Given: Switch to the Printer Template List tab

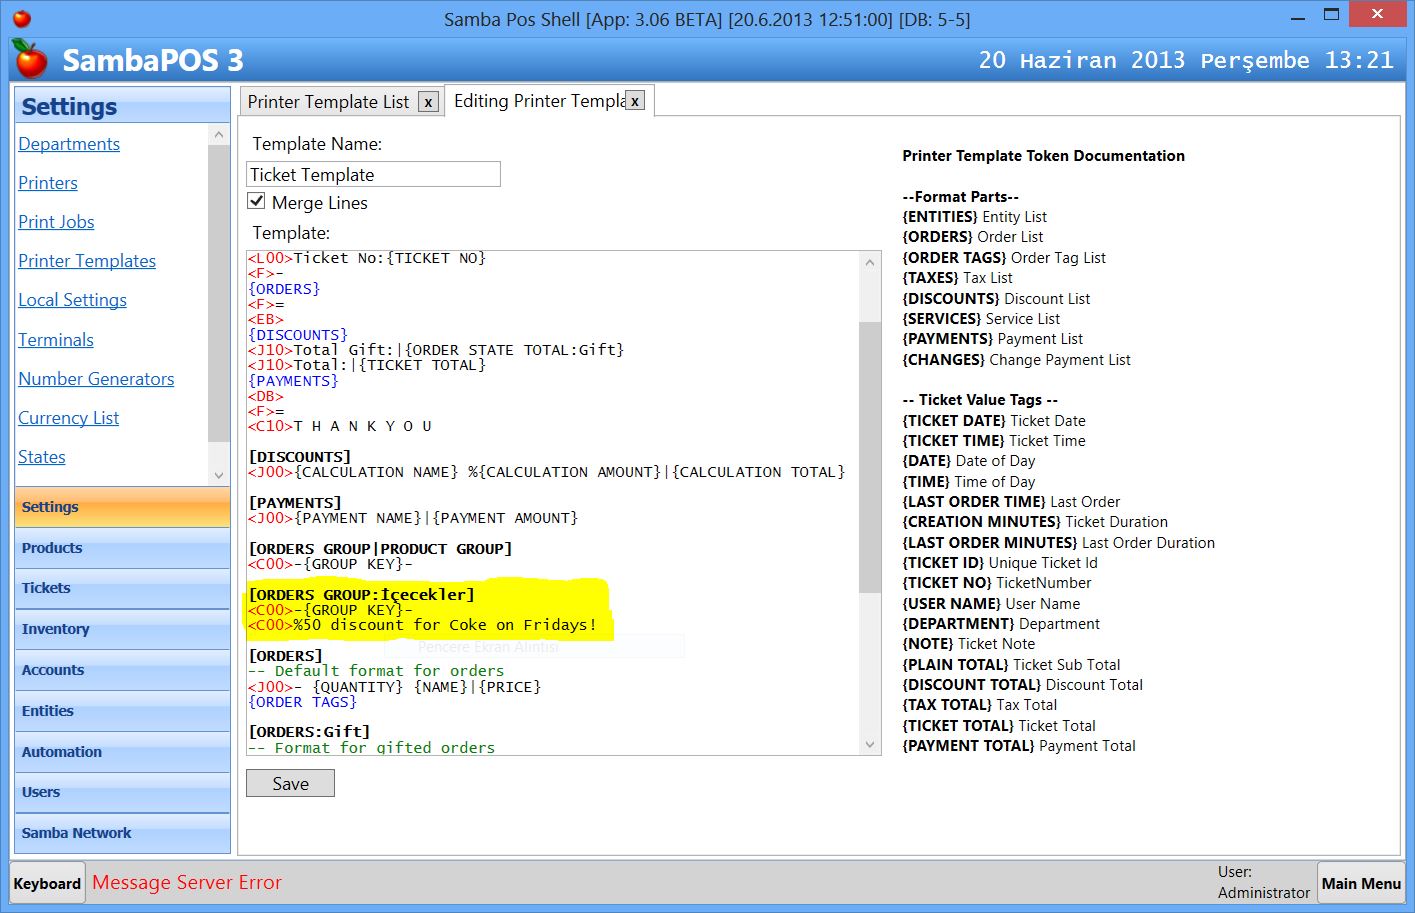Looking at the screenshot, I should pyautogui.click(x=328, y=102).
